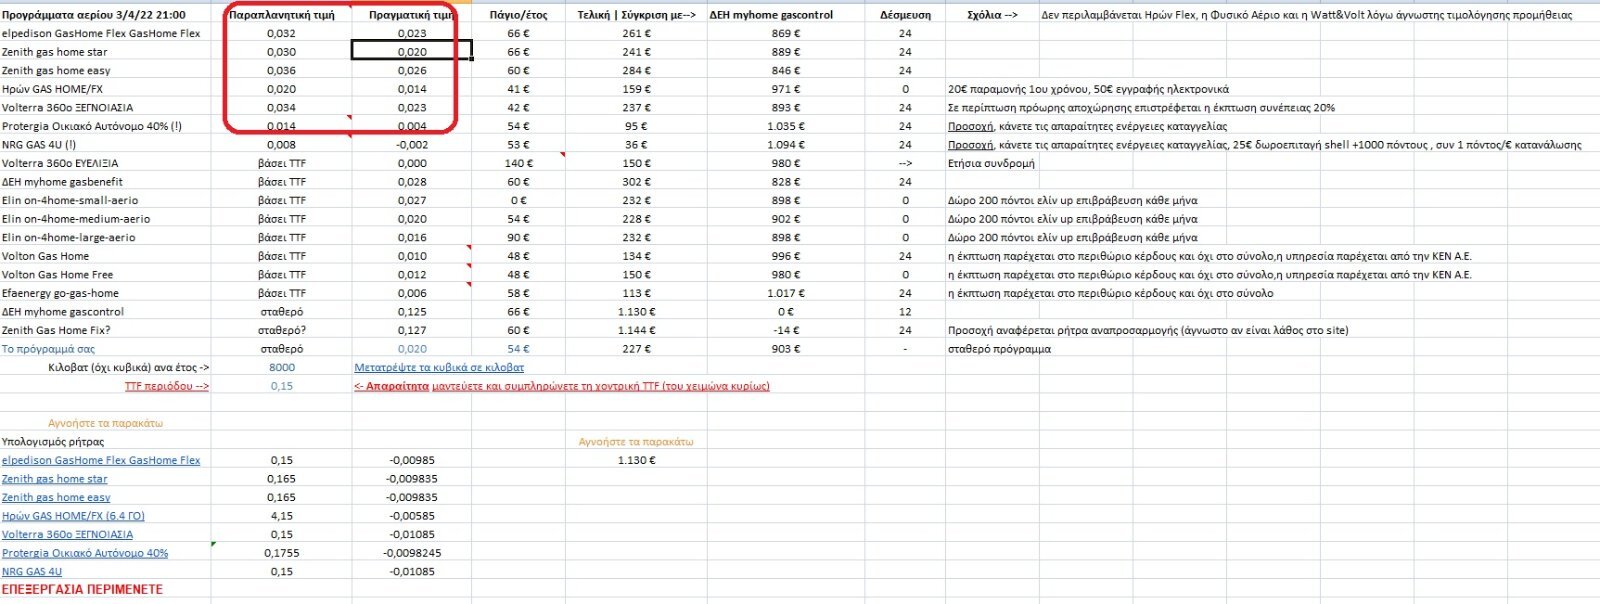Open the underlined elpedison GasHome Flex link
This screenshot has width=1600, height=604.
(101, 460)
